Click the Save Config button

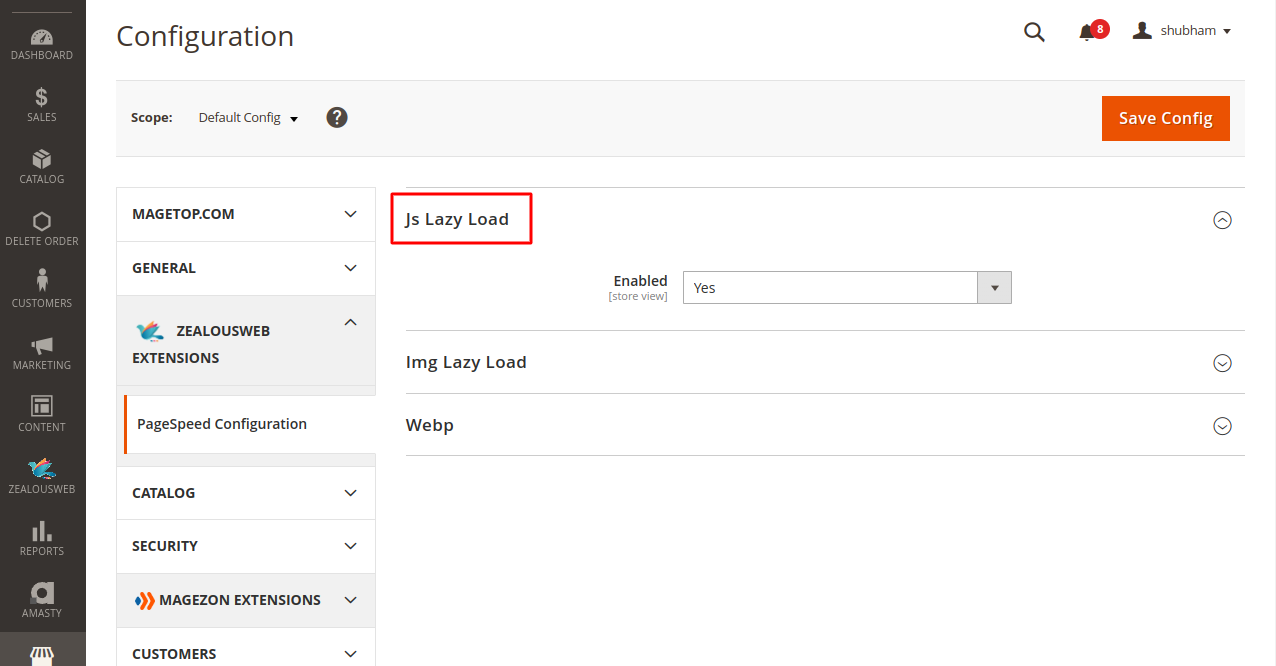click(x=1165, y=118)
